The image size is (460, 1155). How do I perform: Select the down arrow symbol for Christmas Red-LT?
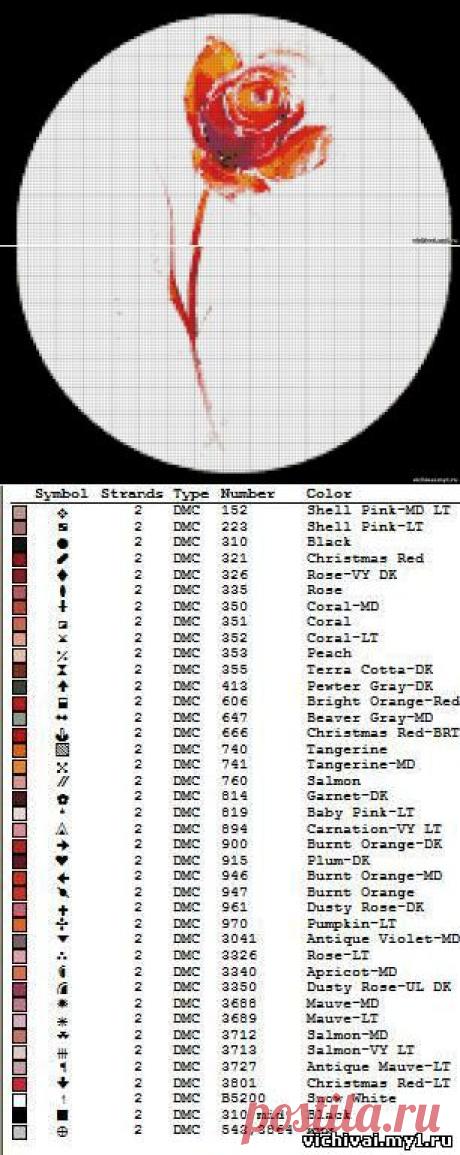click(x=63, y=1083)
